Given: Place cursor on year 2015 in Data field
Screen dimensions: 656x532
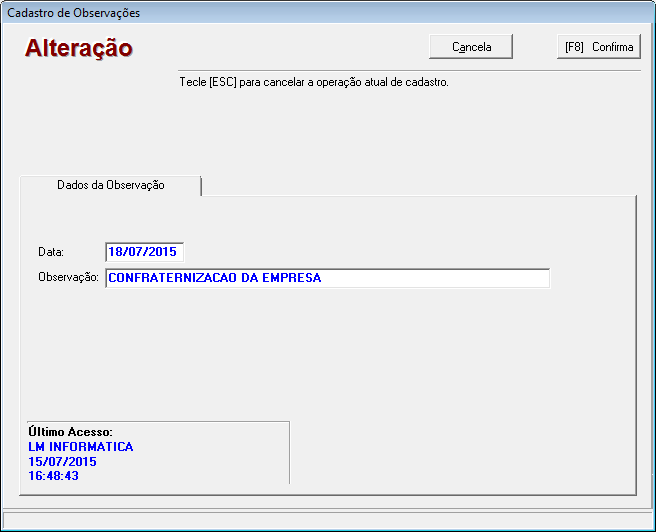Looking at the screenshot, I should pyautogui.click(x=162, y=252).
